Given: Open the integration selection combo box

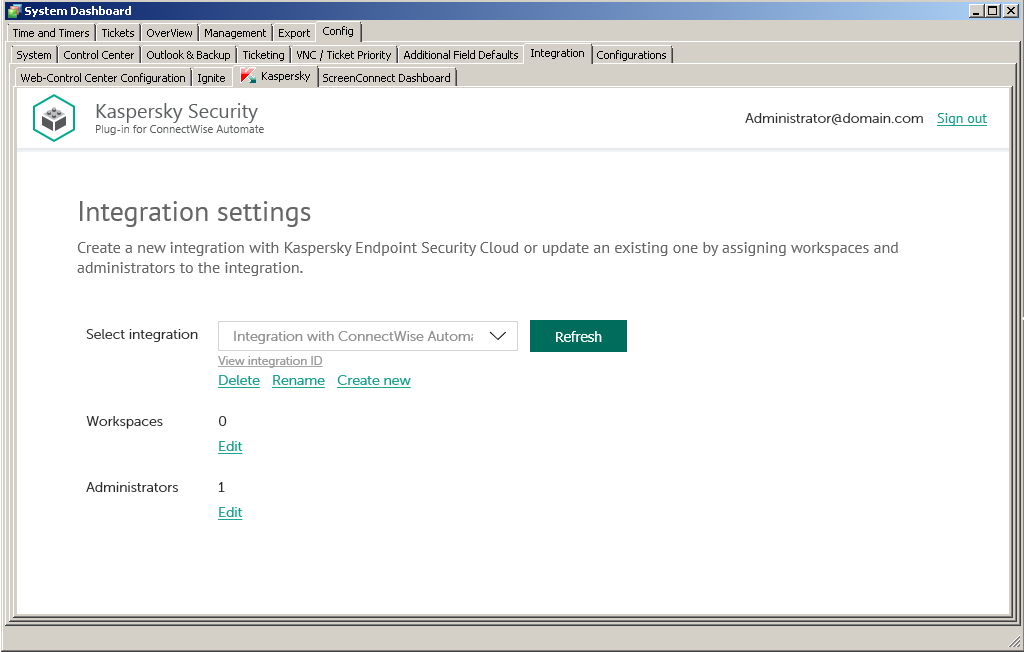Looking at the screenshot, I should click(353, 336).
